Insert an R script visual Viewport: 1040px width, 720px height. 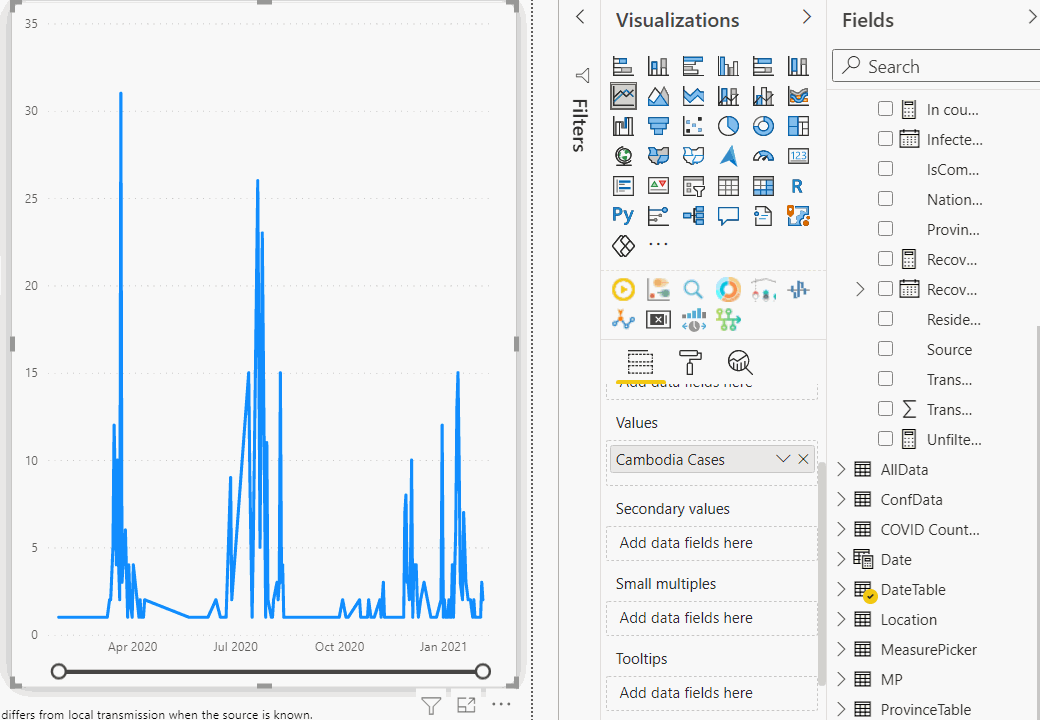798,186
